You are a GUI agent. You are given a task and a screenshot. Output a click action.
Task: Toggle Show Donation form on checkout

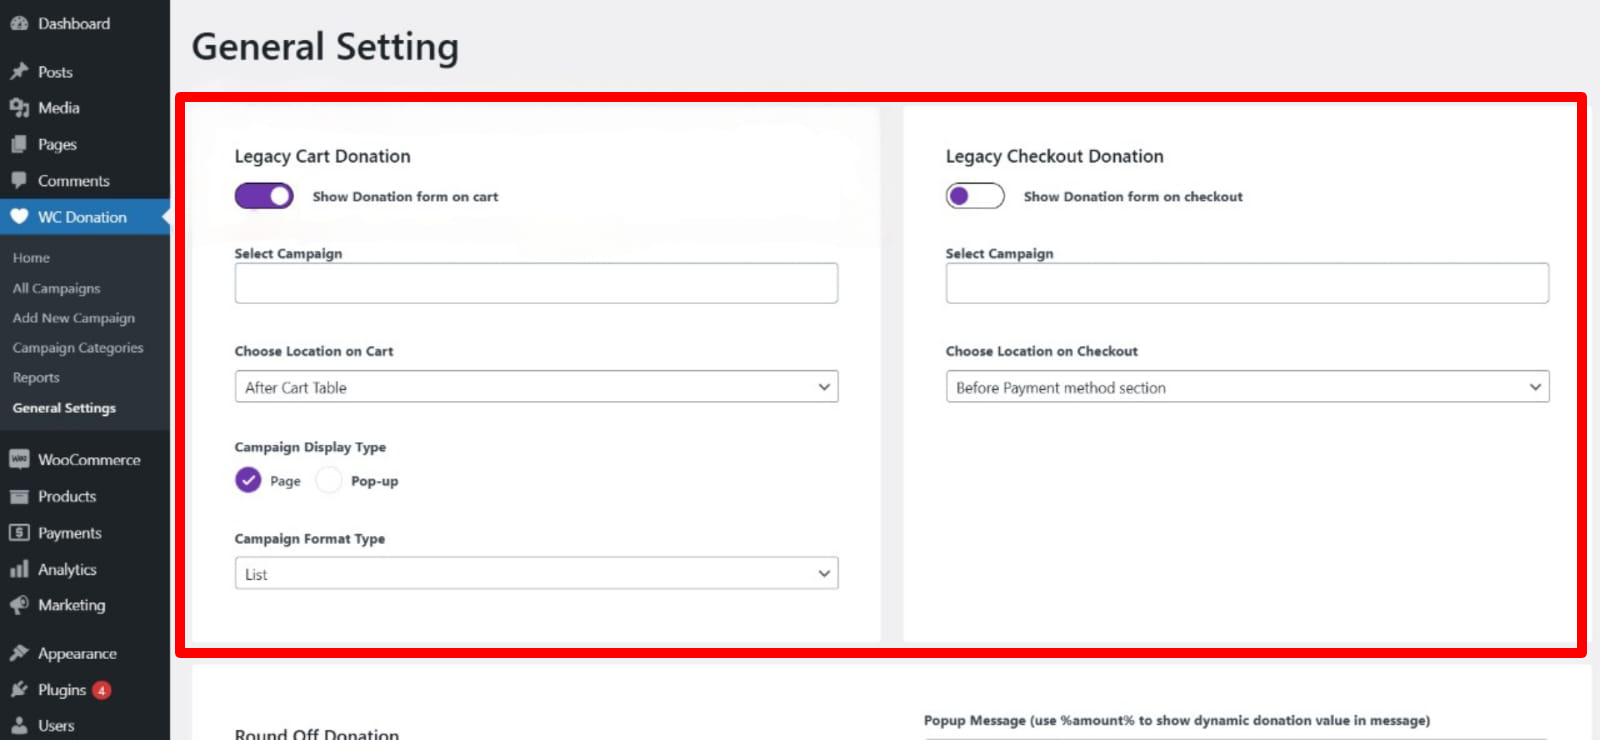974,195
